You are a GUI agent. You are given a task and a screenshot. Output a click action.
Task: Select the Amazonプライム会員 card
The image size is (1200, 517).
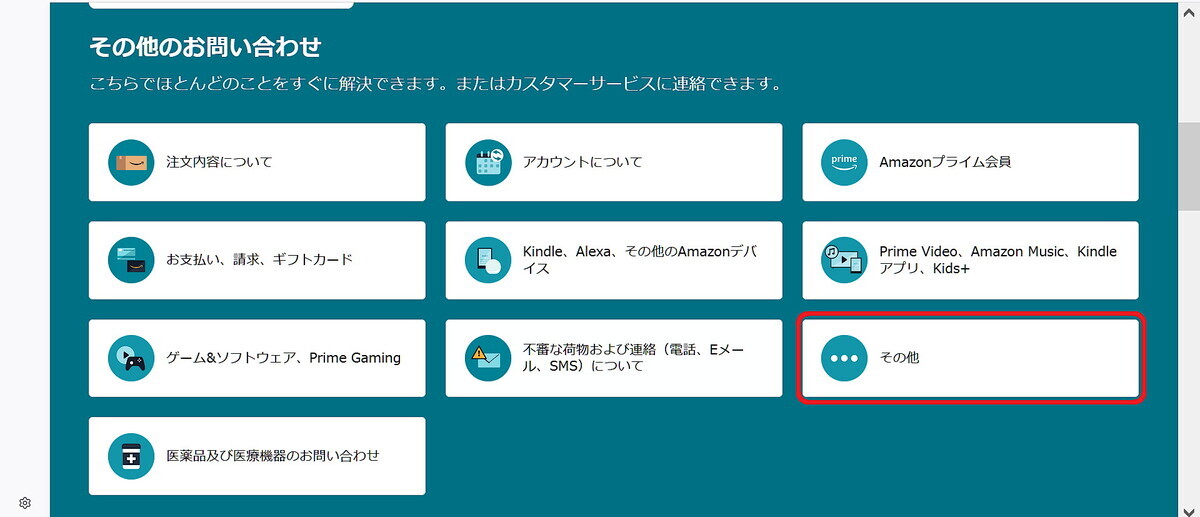(x=970, y=162)
